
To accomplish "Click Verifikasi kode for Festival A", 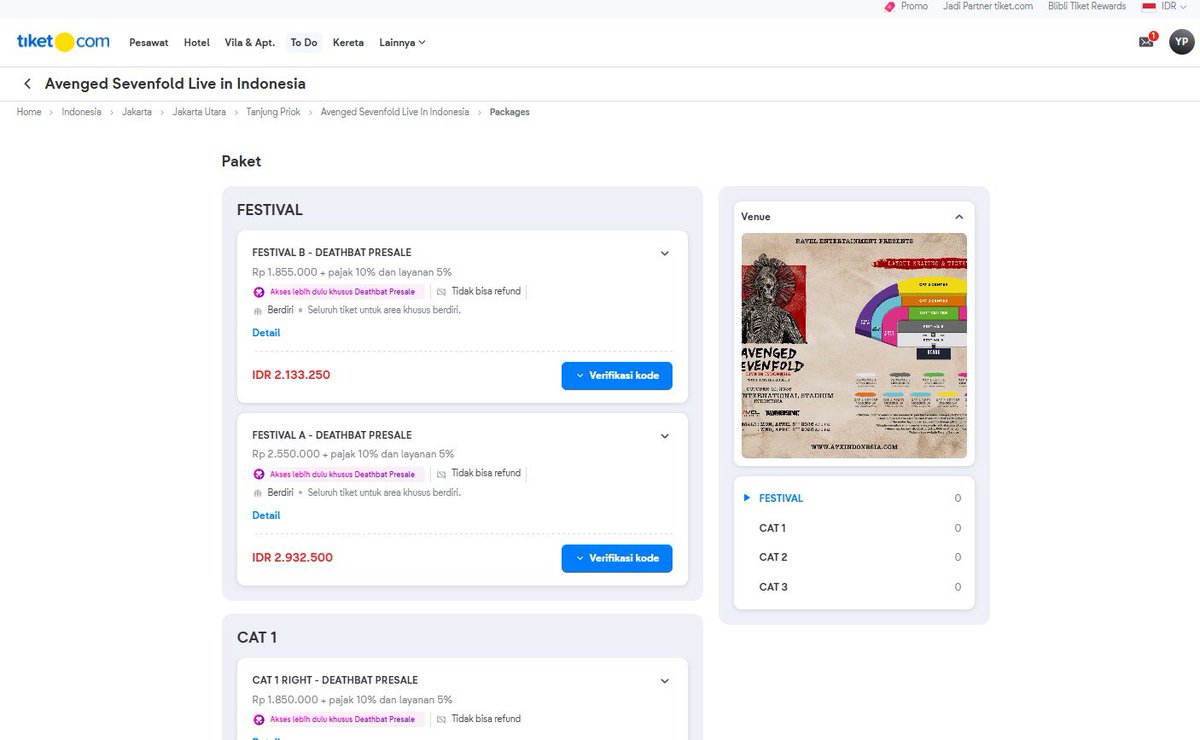I will click(617, 558).
